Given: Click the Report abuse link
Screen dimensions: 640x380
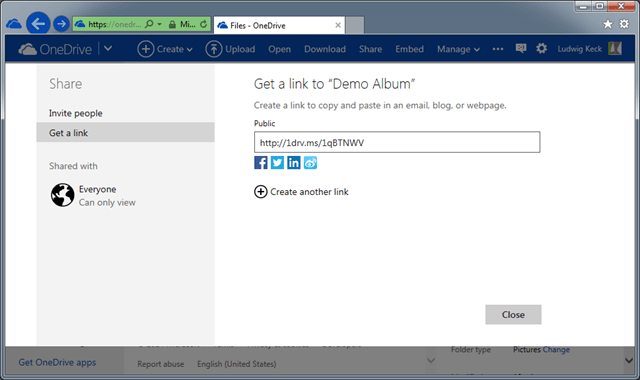Looking at the screenshot, I should click(160, 364).
